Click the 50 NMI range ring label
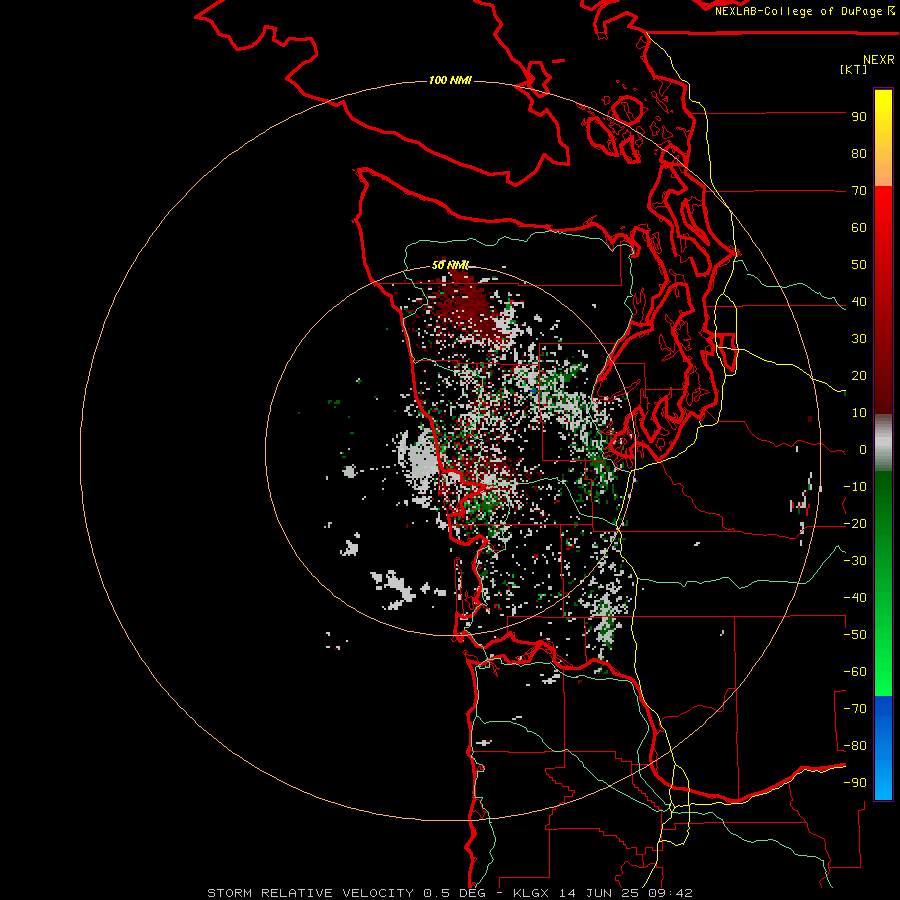 coord(450,265)
